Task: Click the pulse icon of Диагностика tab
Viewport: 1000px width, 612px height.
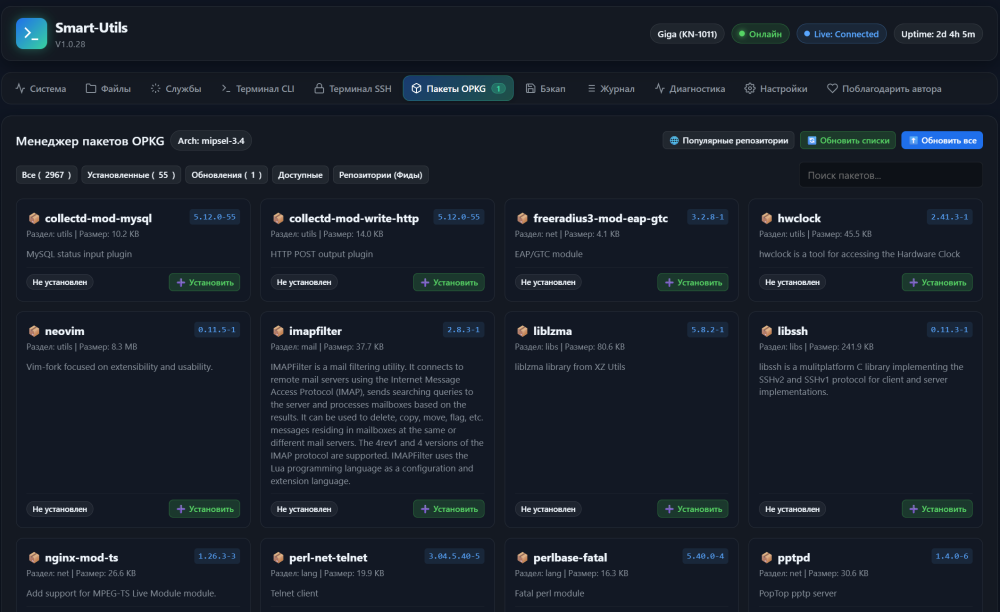Action: pos(659,89)
